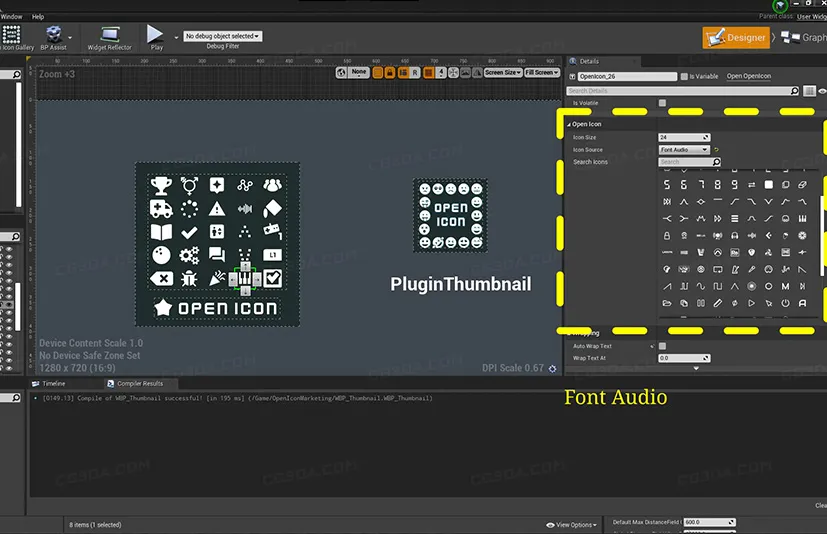Open the Icon Gallery tool
Screen dimensions: 827x534
13,38
